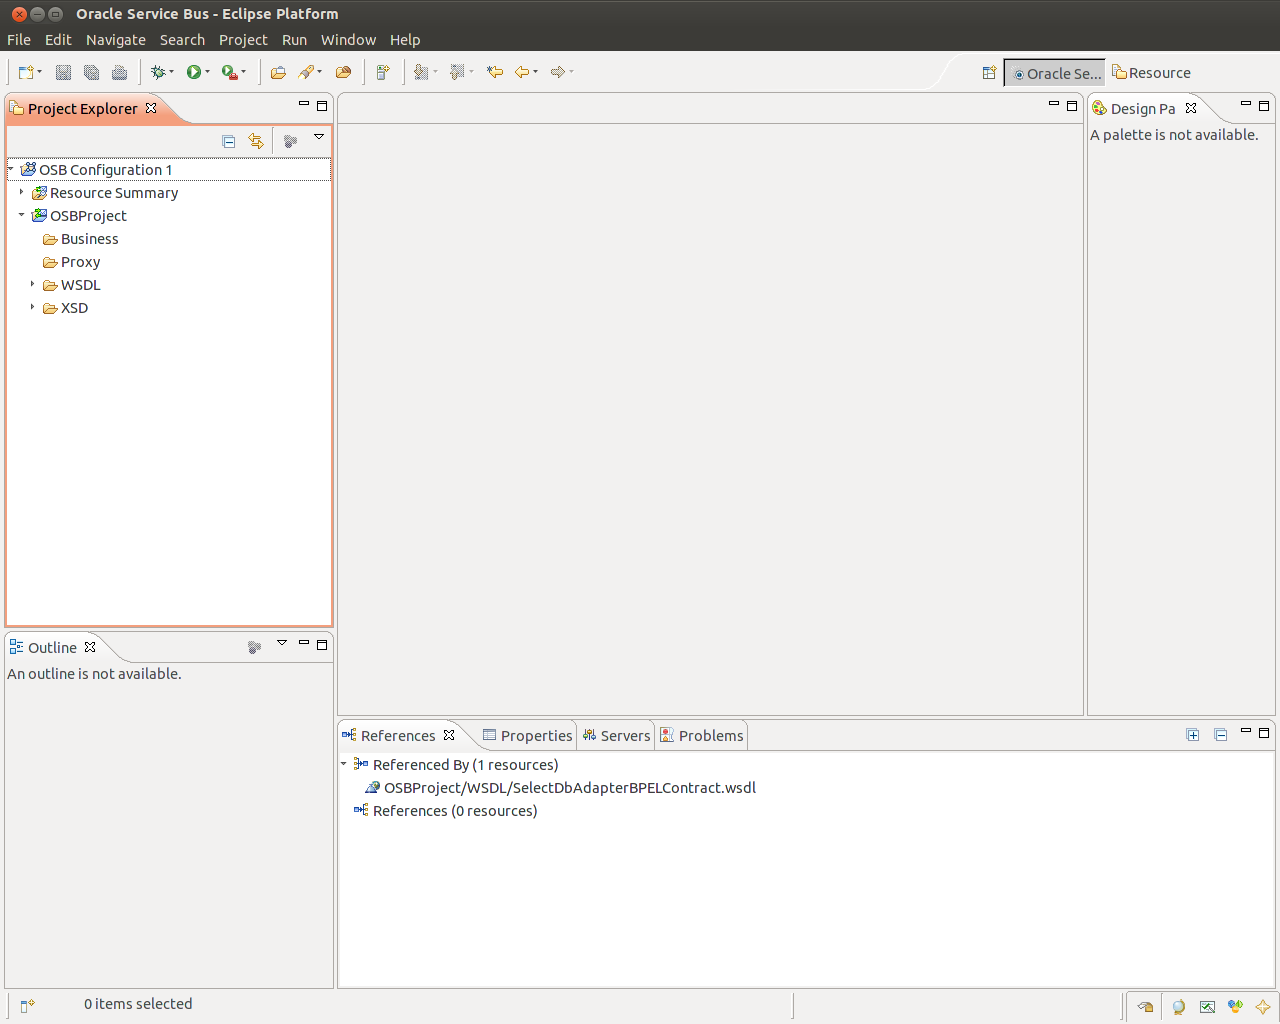Navigate back with the left arrow
The image size is (1280, 1024).
[521, 72]
